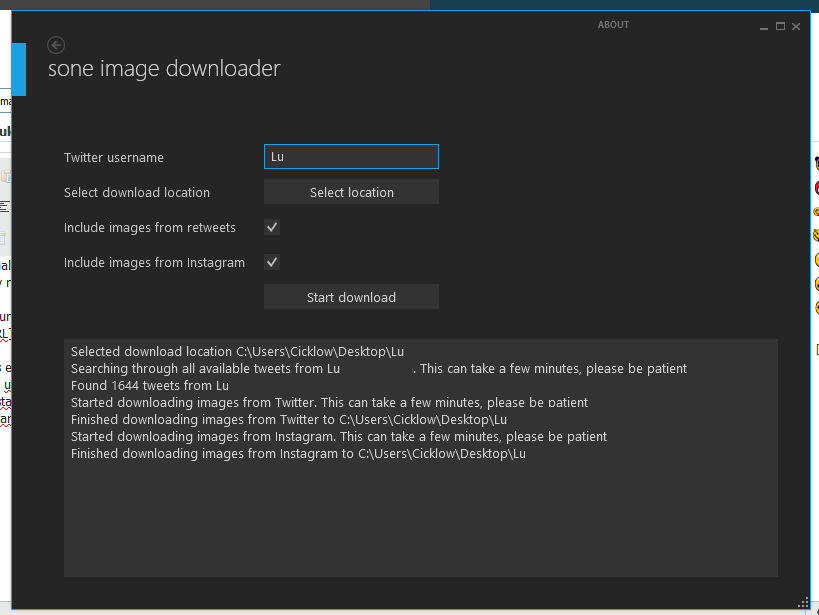Screen dimensions: 819x615
Task: Minimize the sone image downloader window
Action: (x=764, y=27)
